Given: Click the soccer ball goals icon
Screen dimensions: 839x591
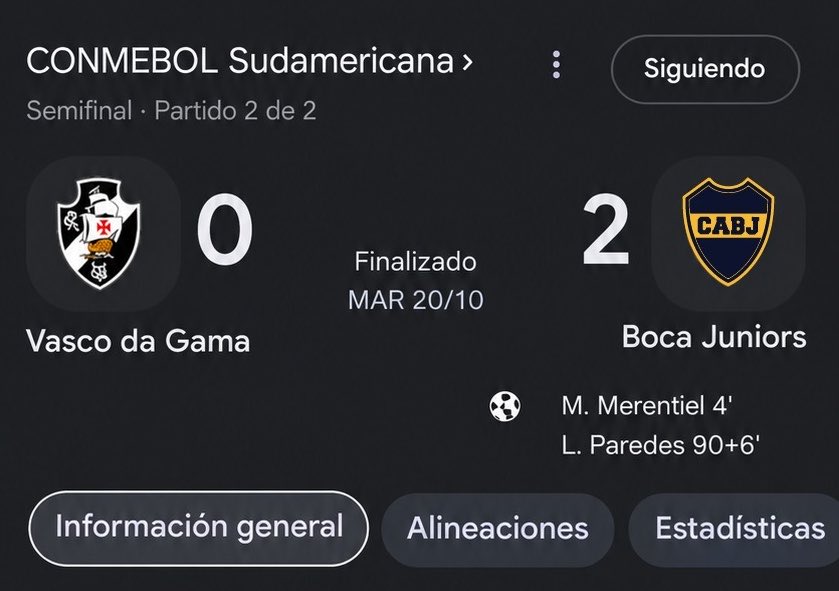Looking at the screenshot, I should [505, 407].
